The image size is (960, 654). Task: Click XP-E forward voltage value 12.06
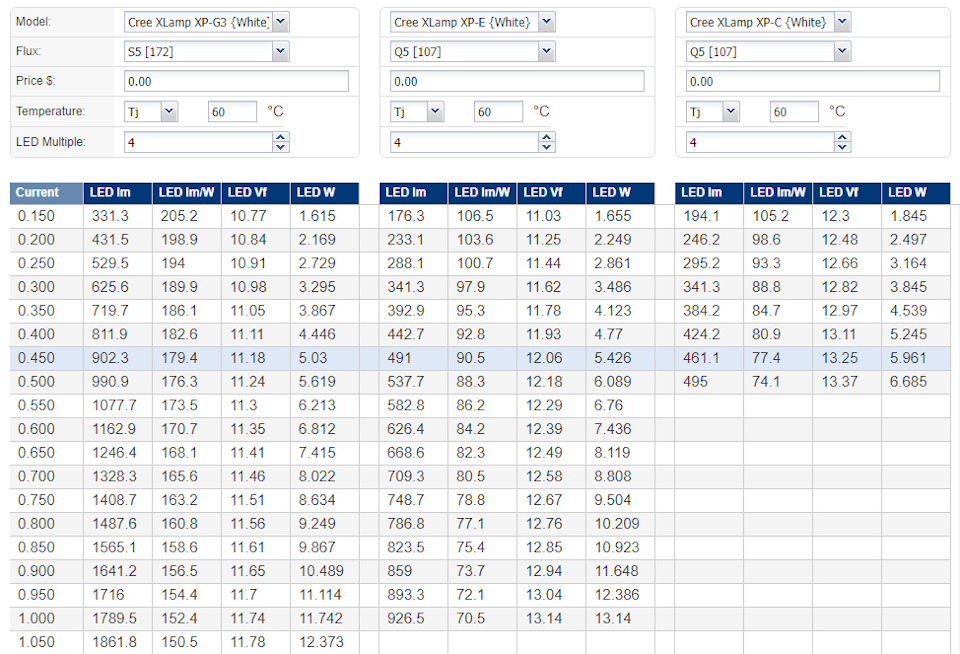coord(544,358)
